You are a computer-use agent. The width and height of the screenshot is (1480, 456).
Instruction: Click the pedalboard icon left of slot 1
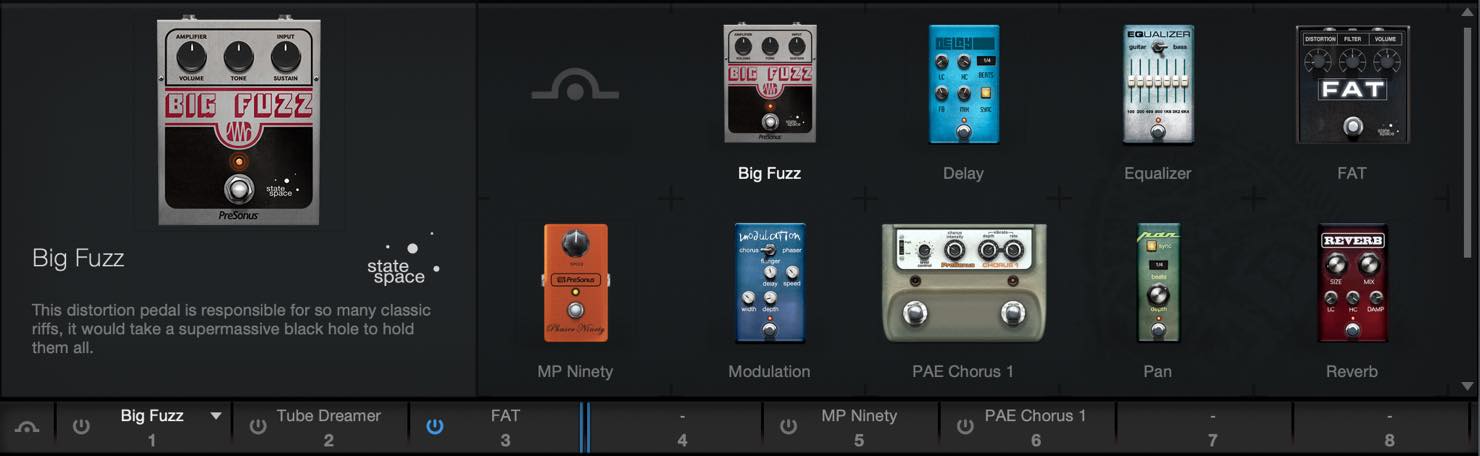click(x=27, y=427)
